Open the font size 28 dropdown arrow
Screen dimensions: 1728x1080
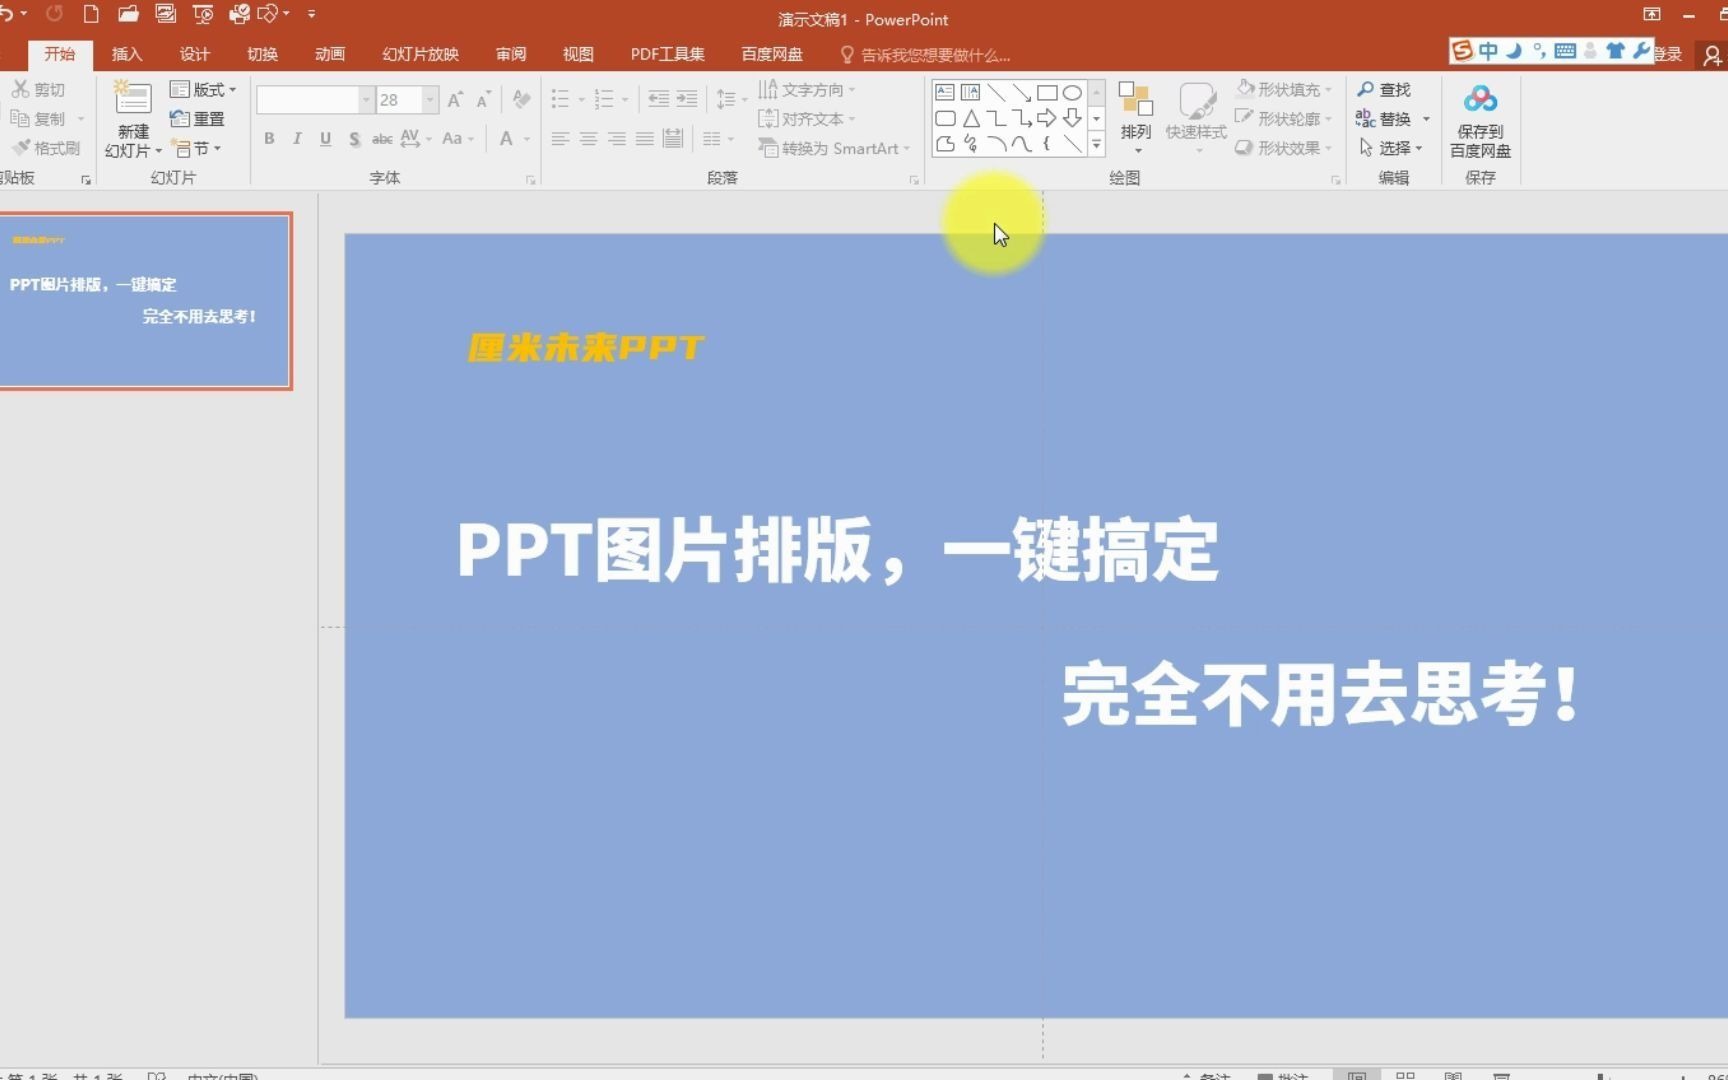point(430,99)
